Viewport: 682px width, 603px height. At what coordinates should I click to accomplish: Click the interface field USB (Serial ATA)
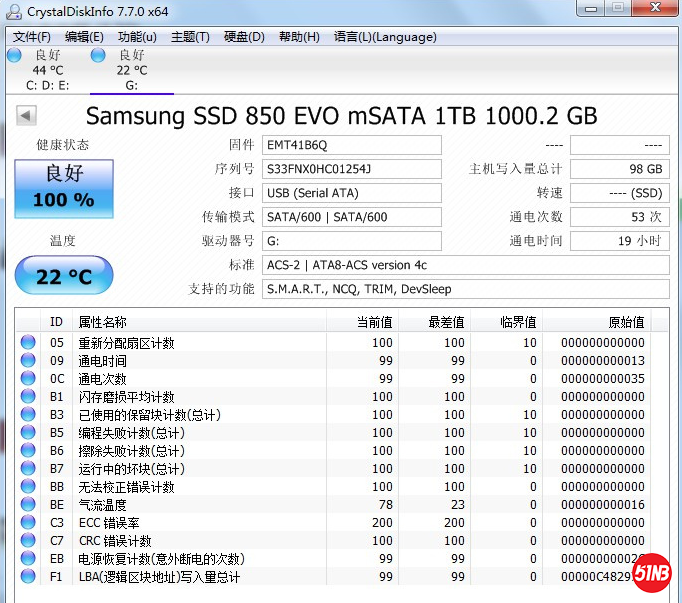(x=351, y=193)
